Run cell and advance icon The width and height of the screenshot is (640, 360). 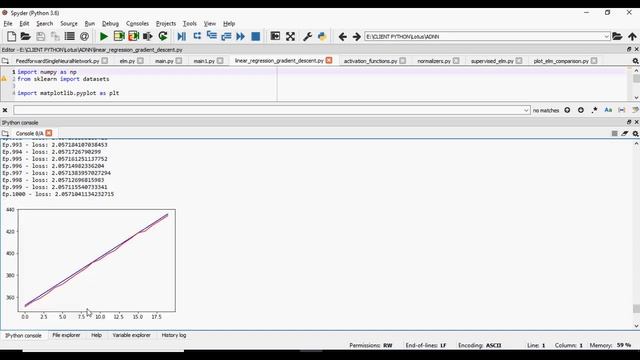(x=133, y=36)
